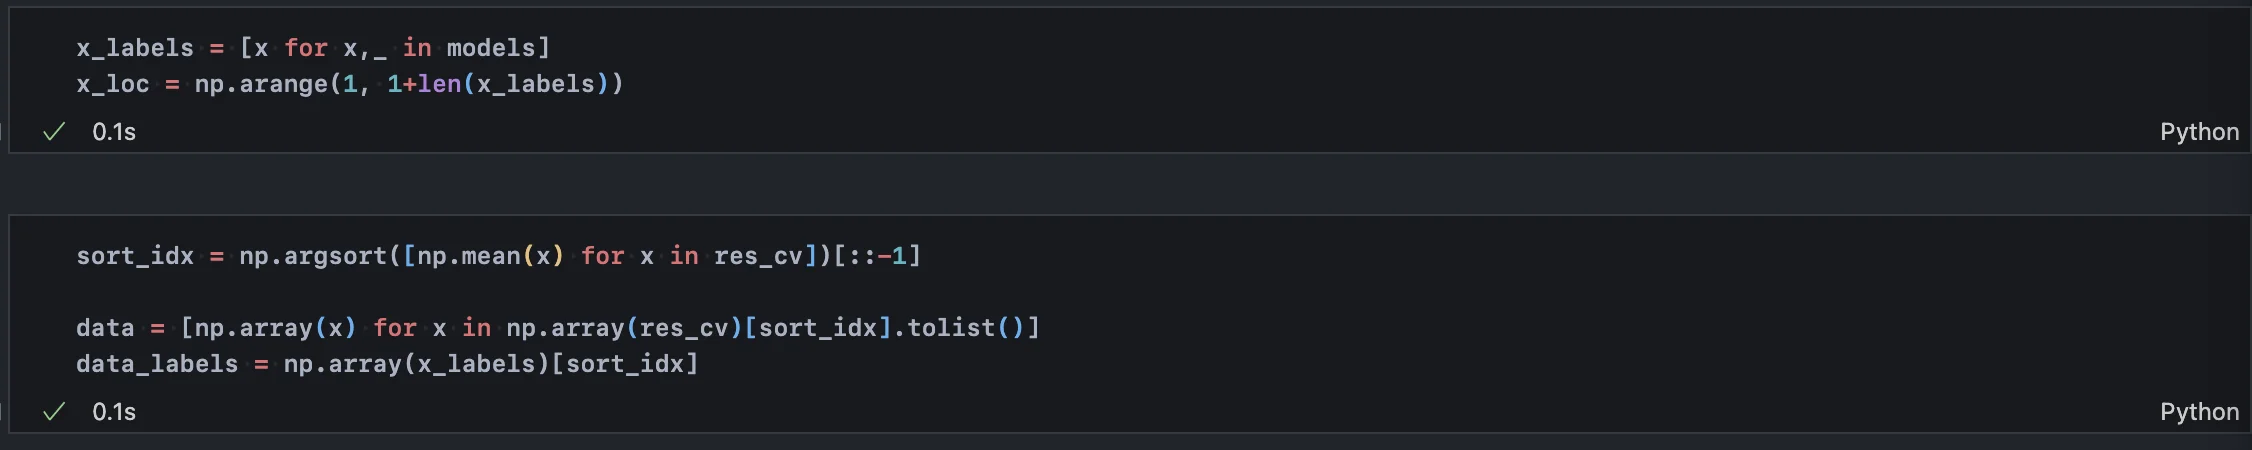Screen dimensions: 2252x450
Task: Click the x_loc variable at line start
Action: tap(112, 84)
